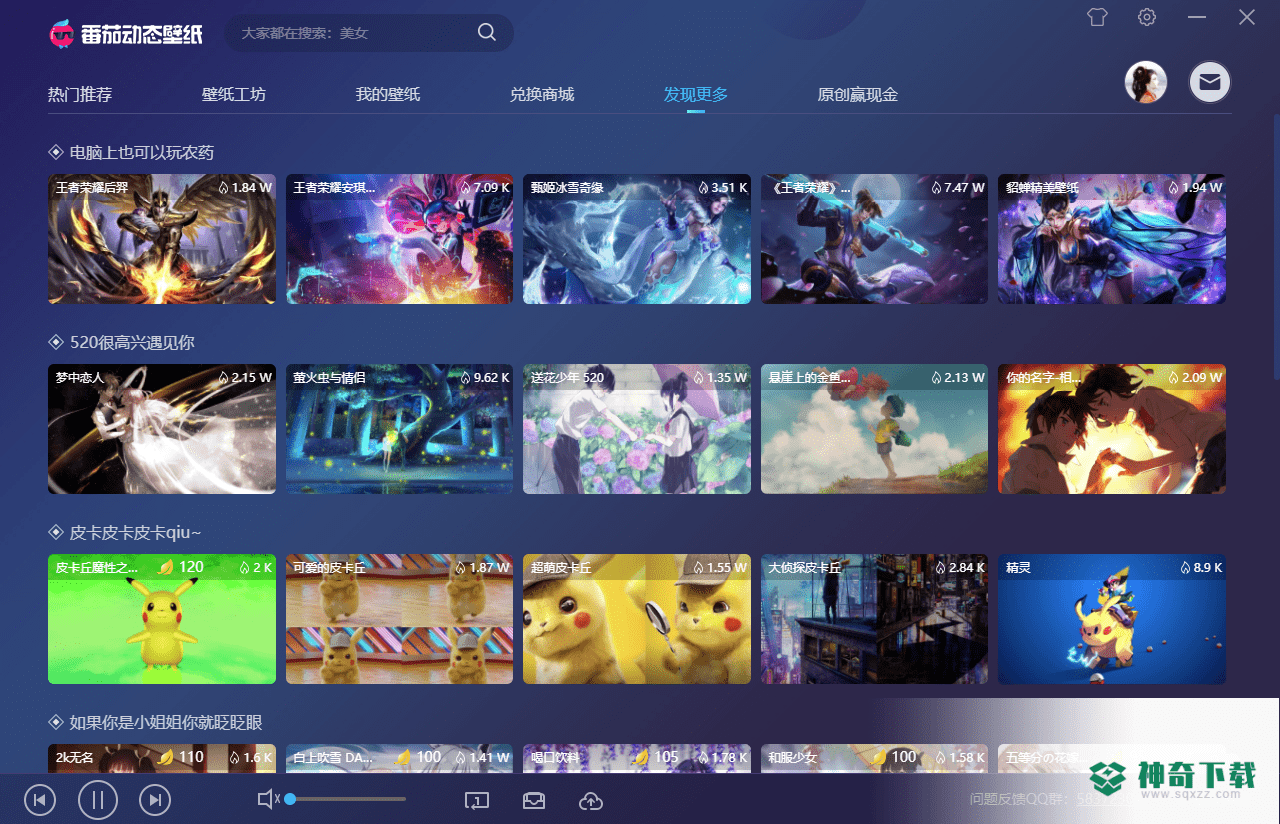Skip to the previous wallpaper
The width and height of the screenshot is (1280, 824).
coord(39,799)
